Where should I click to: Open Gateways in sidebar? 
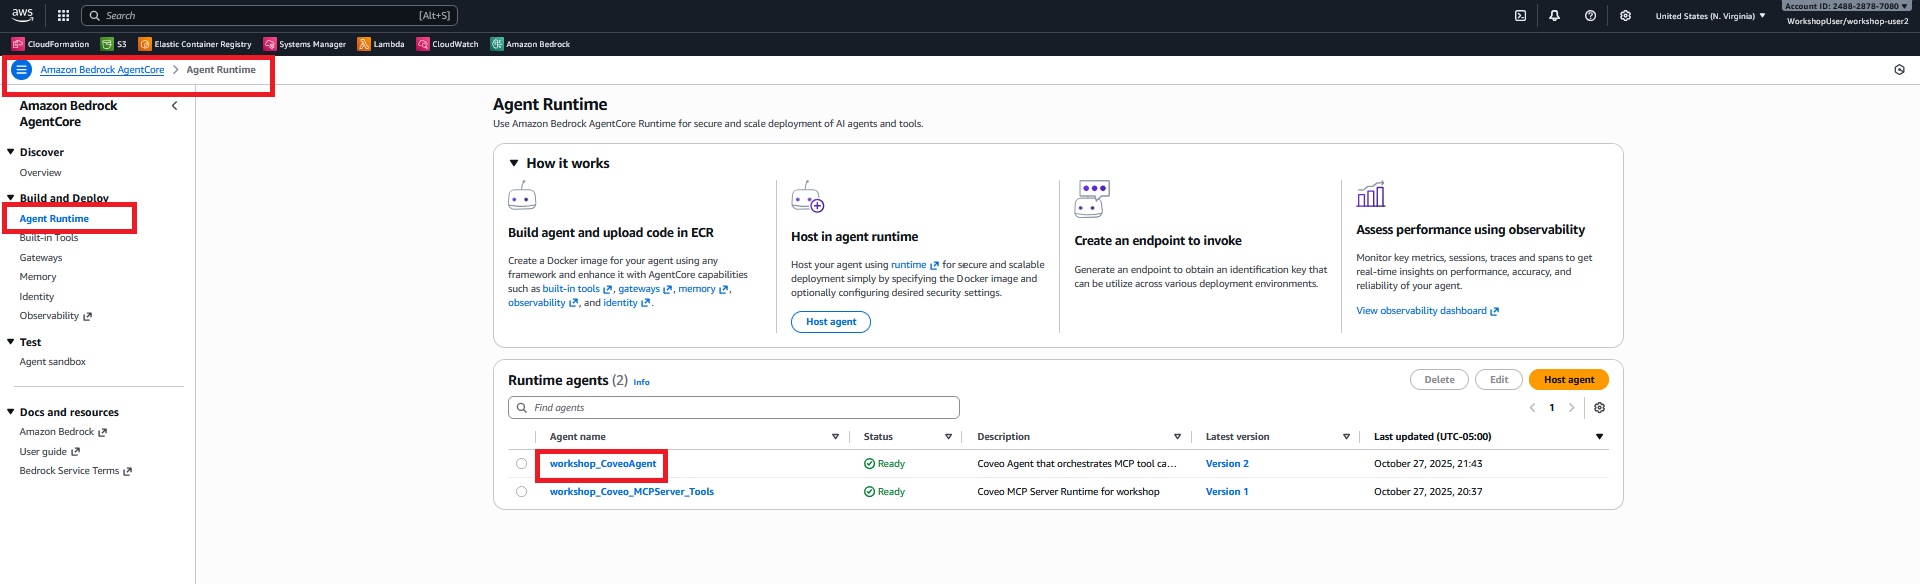point(41,258)
